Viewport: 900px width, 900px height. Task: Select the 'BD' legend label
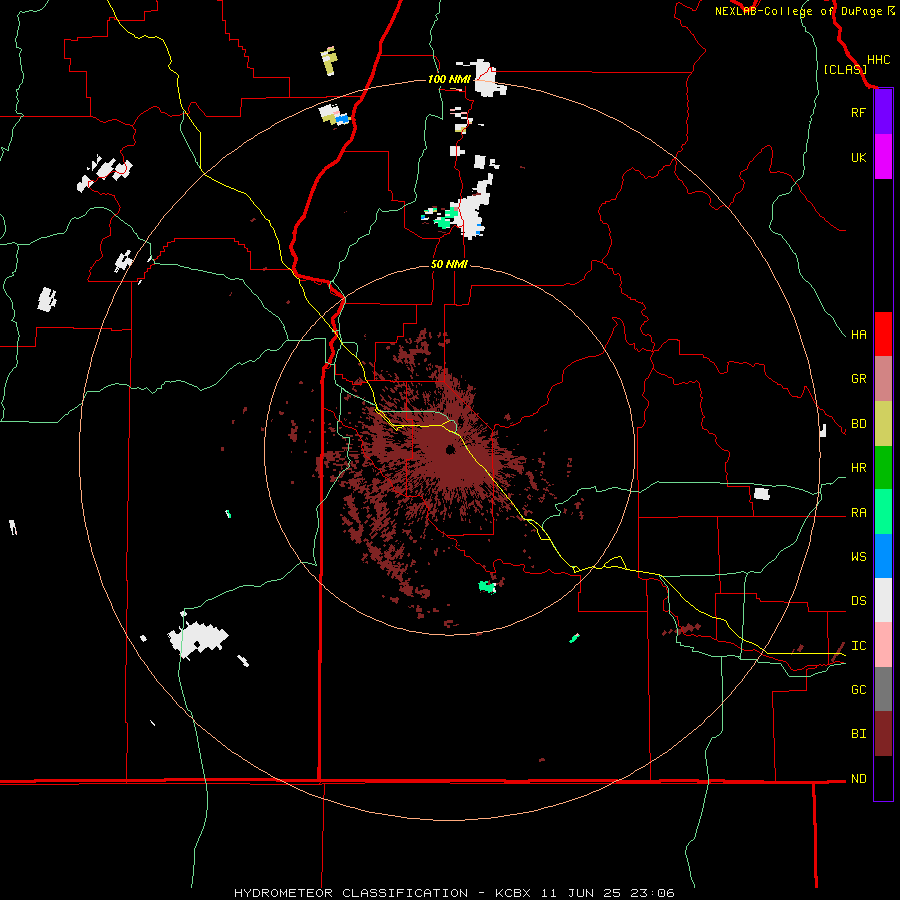tap(858, 424)
